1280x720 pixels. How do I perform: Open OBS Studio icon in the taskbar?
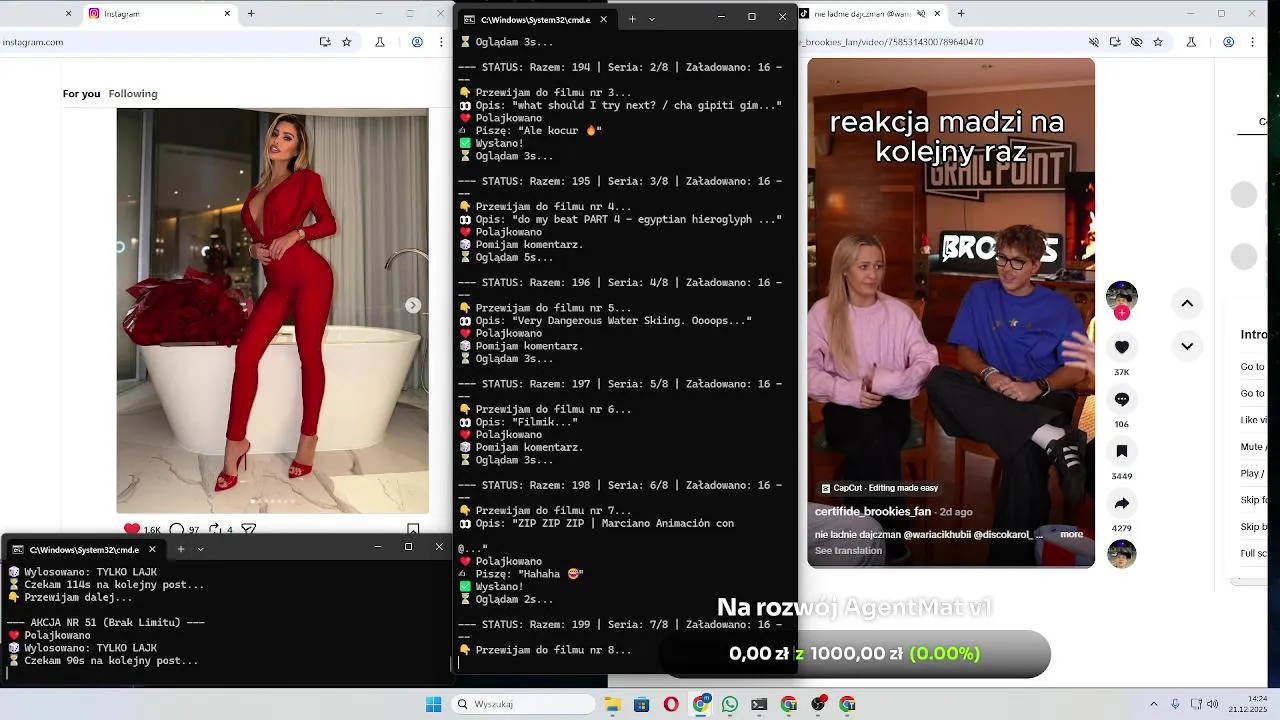coord(818,704)
